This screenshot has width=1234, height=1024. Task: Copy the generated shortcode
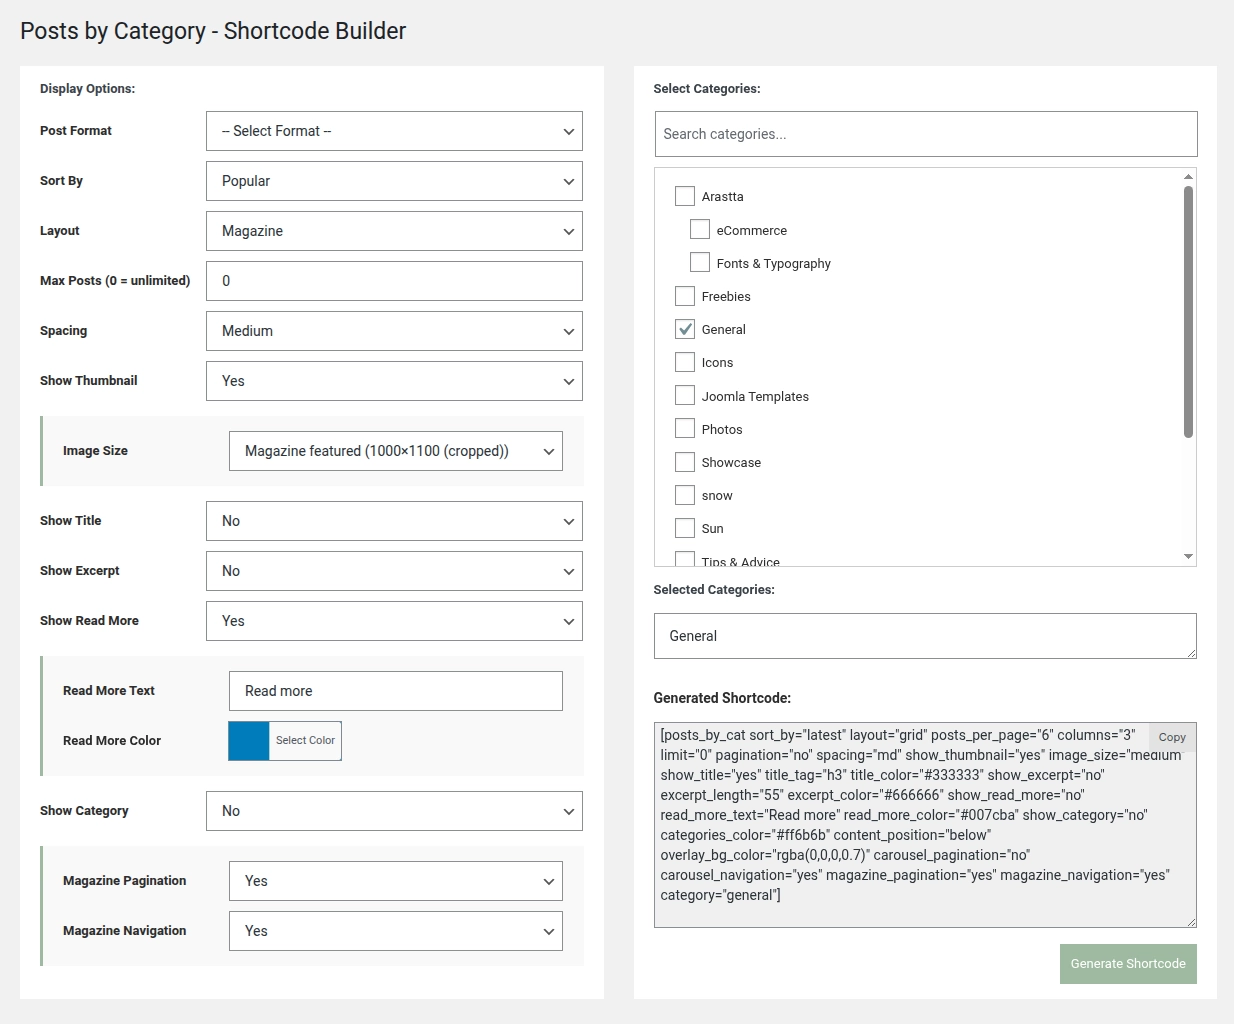(1171, 737)
